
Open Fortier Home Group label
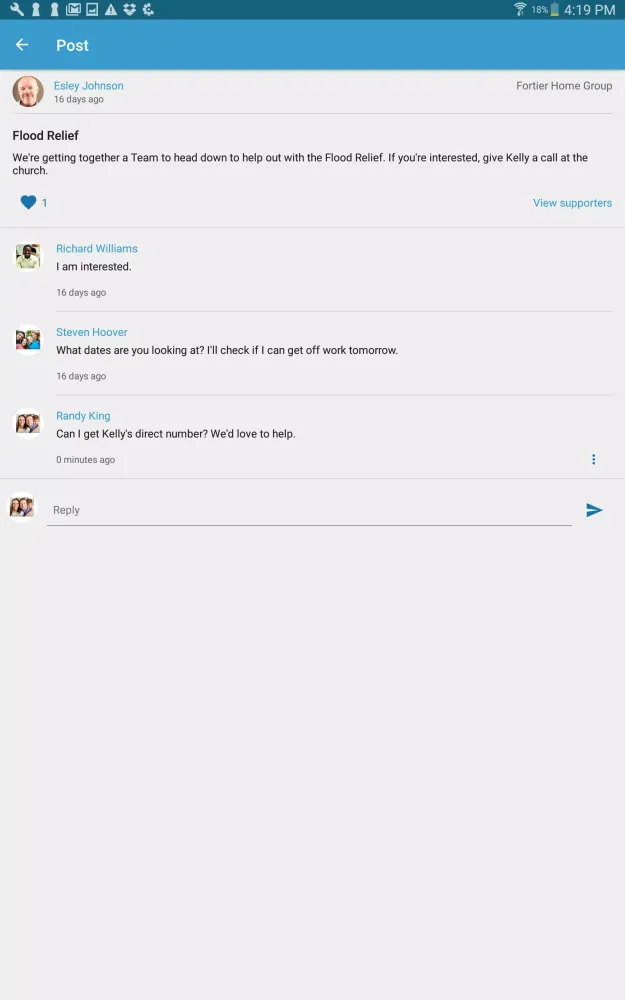pos(564,85)
